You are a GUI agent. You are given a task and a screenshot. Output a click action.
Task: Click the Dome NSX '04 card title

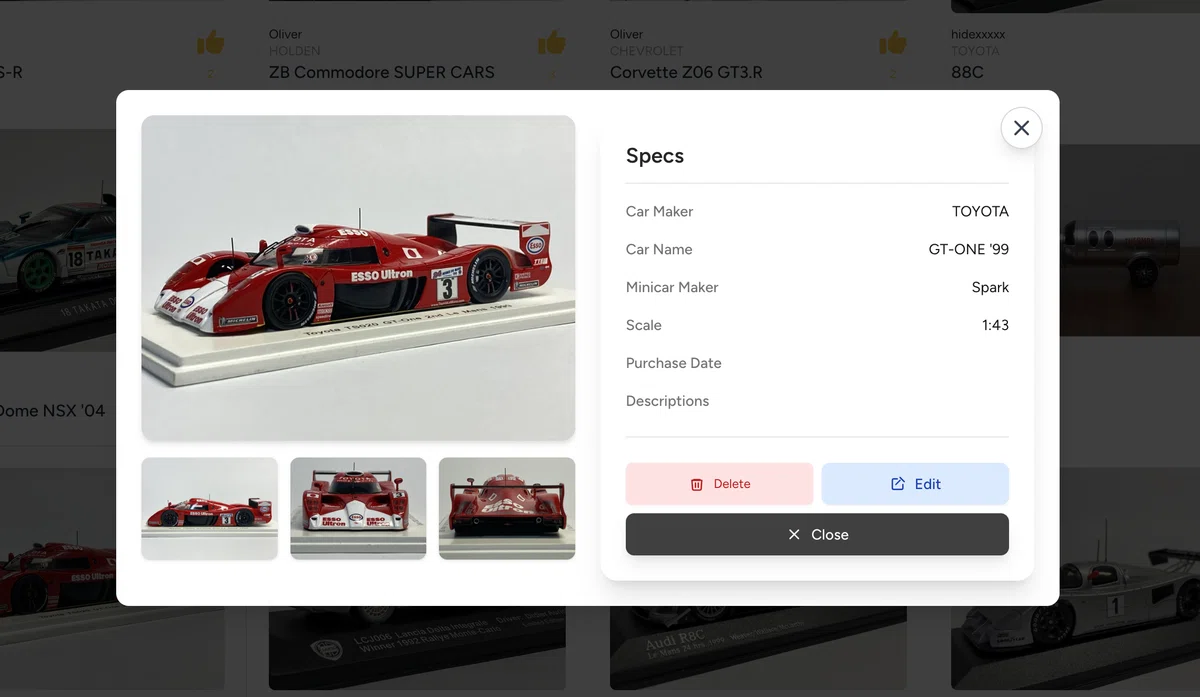click(52, 410)
